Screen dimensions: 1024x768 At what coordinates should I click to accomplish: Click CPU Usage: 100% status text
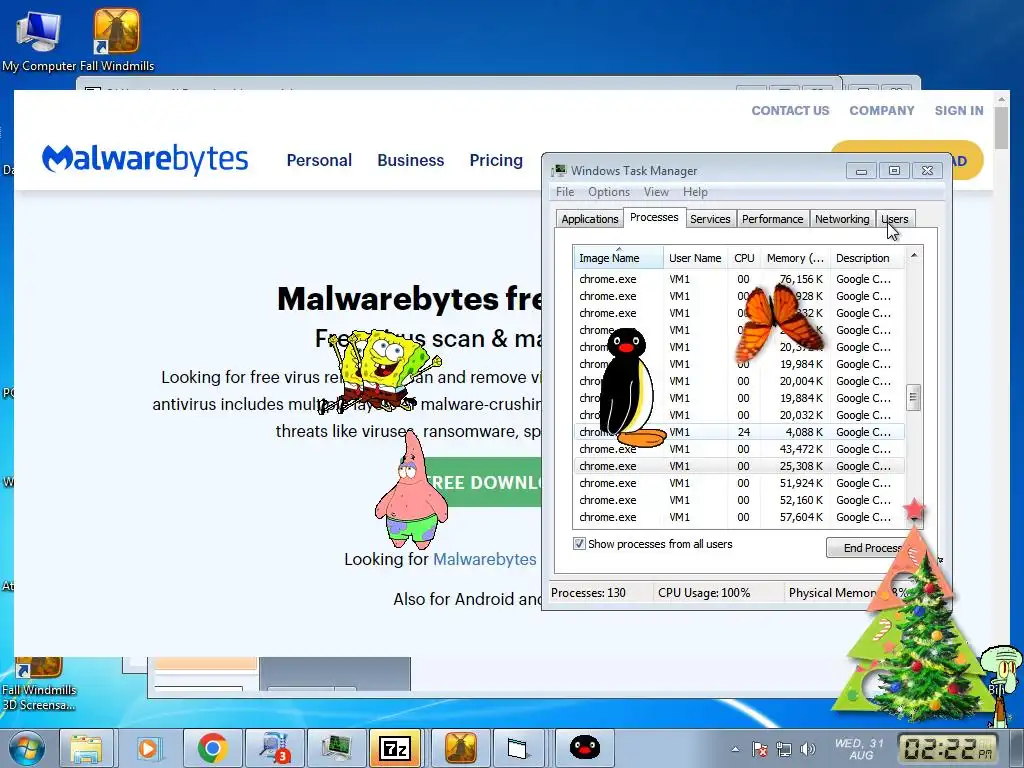point(704,592)
